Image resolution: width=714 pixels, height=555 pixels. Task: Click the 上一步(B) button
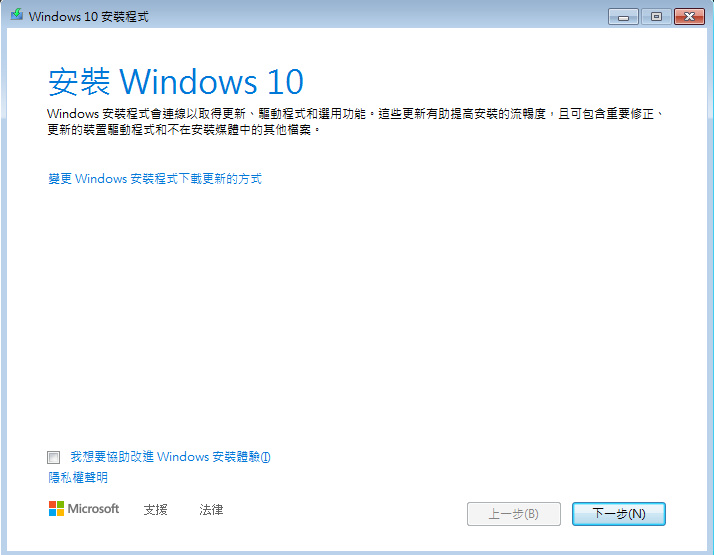pyautogui.click(x=514, y=514)
